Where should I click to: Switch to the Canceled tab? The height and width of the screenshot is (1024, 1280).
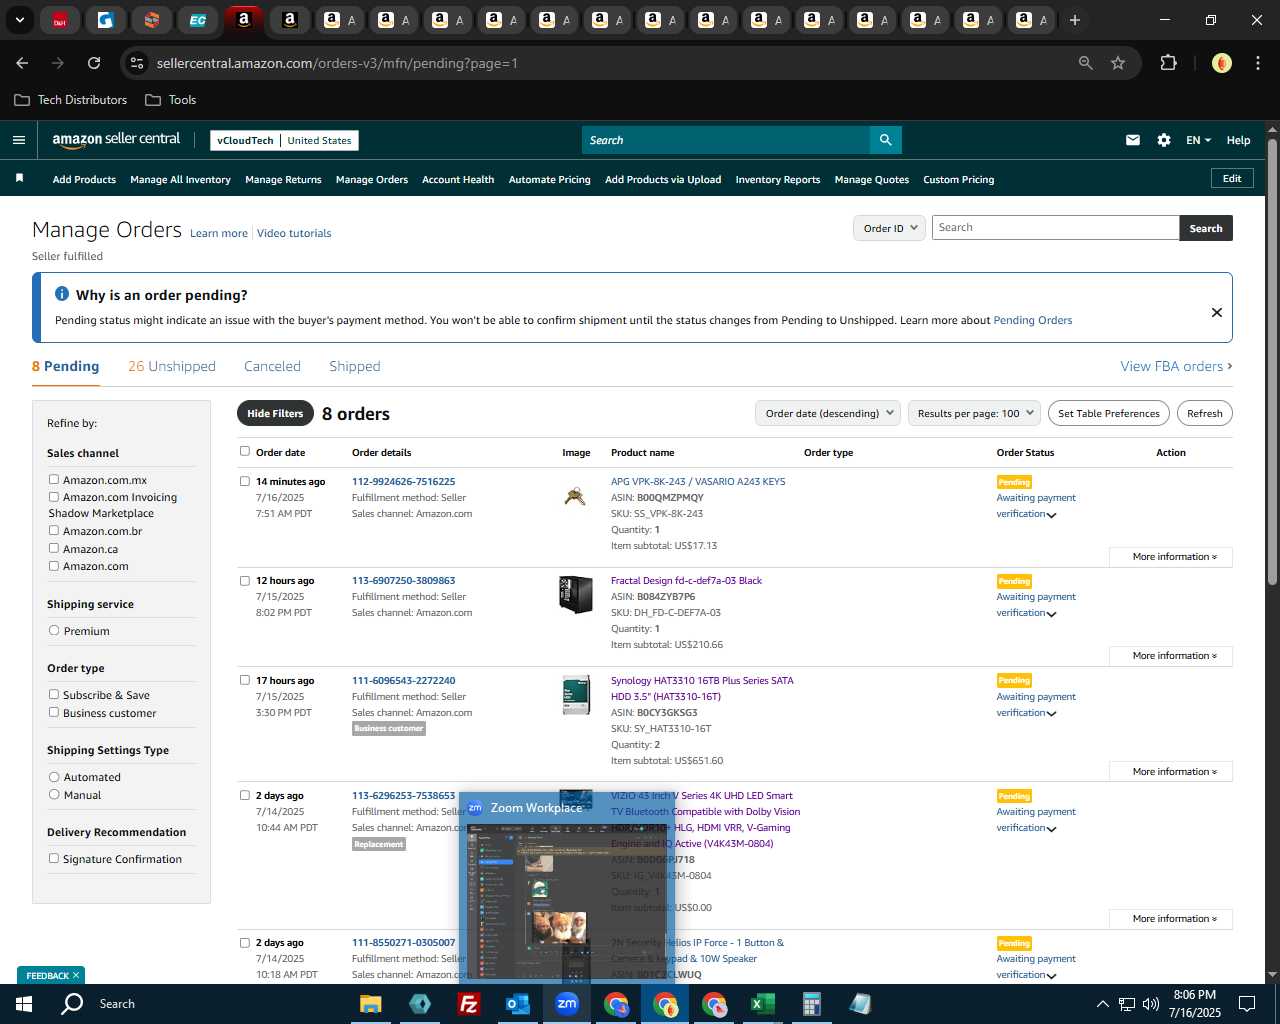coord(272,366)
